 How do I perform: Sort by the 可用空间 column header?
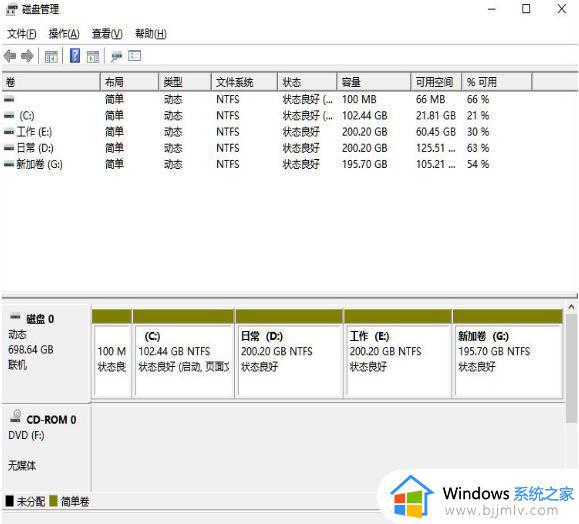click(436, 82)
